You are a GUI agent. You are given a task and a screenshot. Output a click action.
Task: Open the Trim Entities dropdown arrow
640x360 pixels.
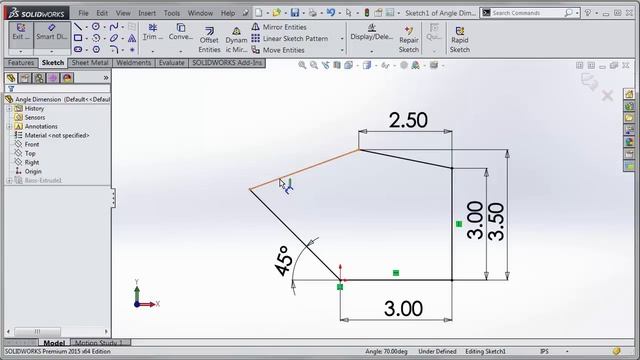tap(153, 51)
